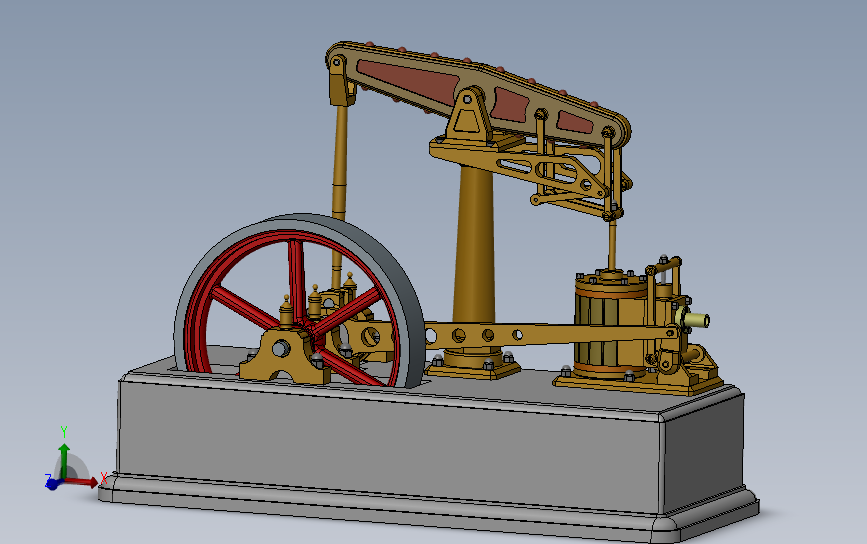Select the piston rod above the cylinder
Screen dimensions: 867x544
tap(612, 244)
